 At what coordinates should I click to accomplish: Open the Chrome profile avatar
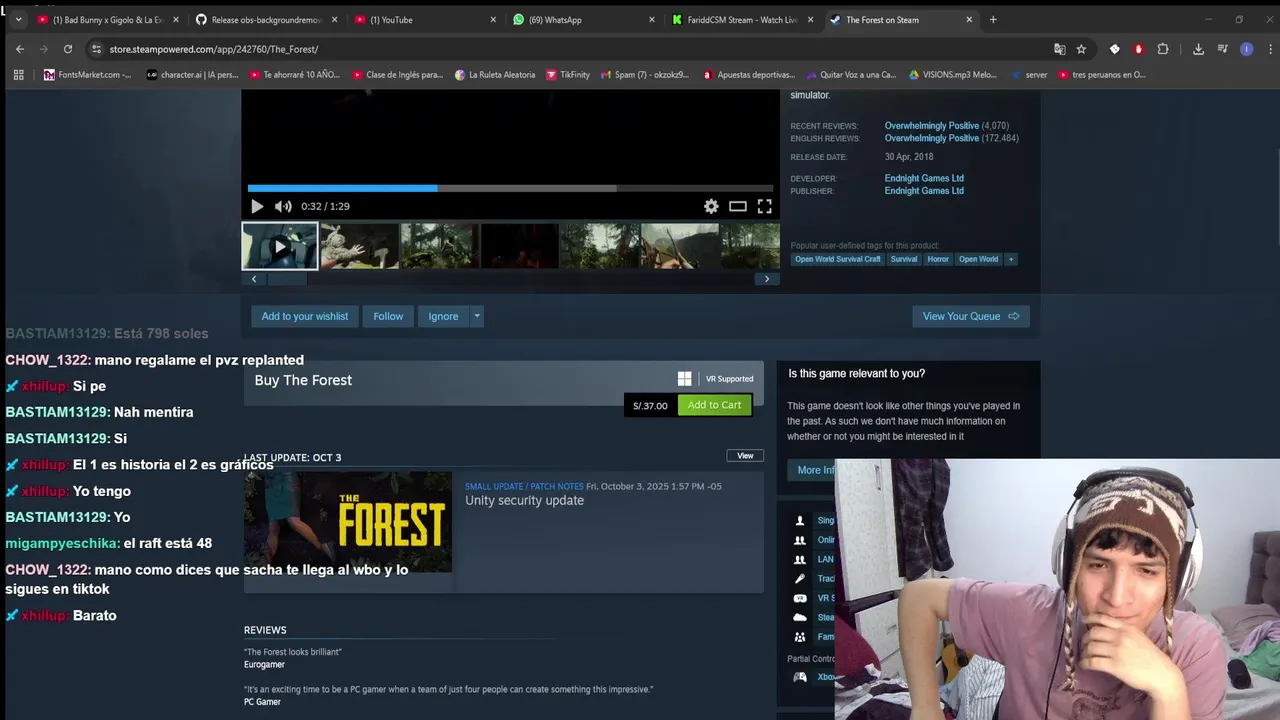1246,49
